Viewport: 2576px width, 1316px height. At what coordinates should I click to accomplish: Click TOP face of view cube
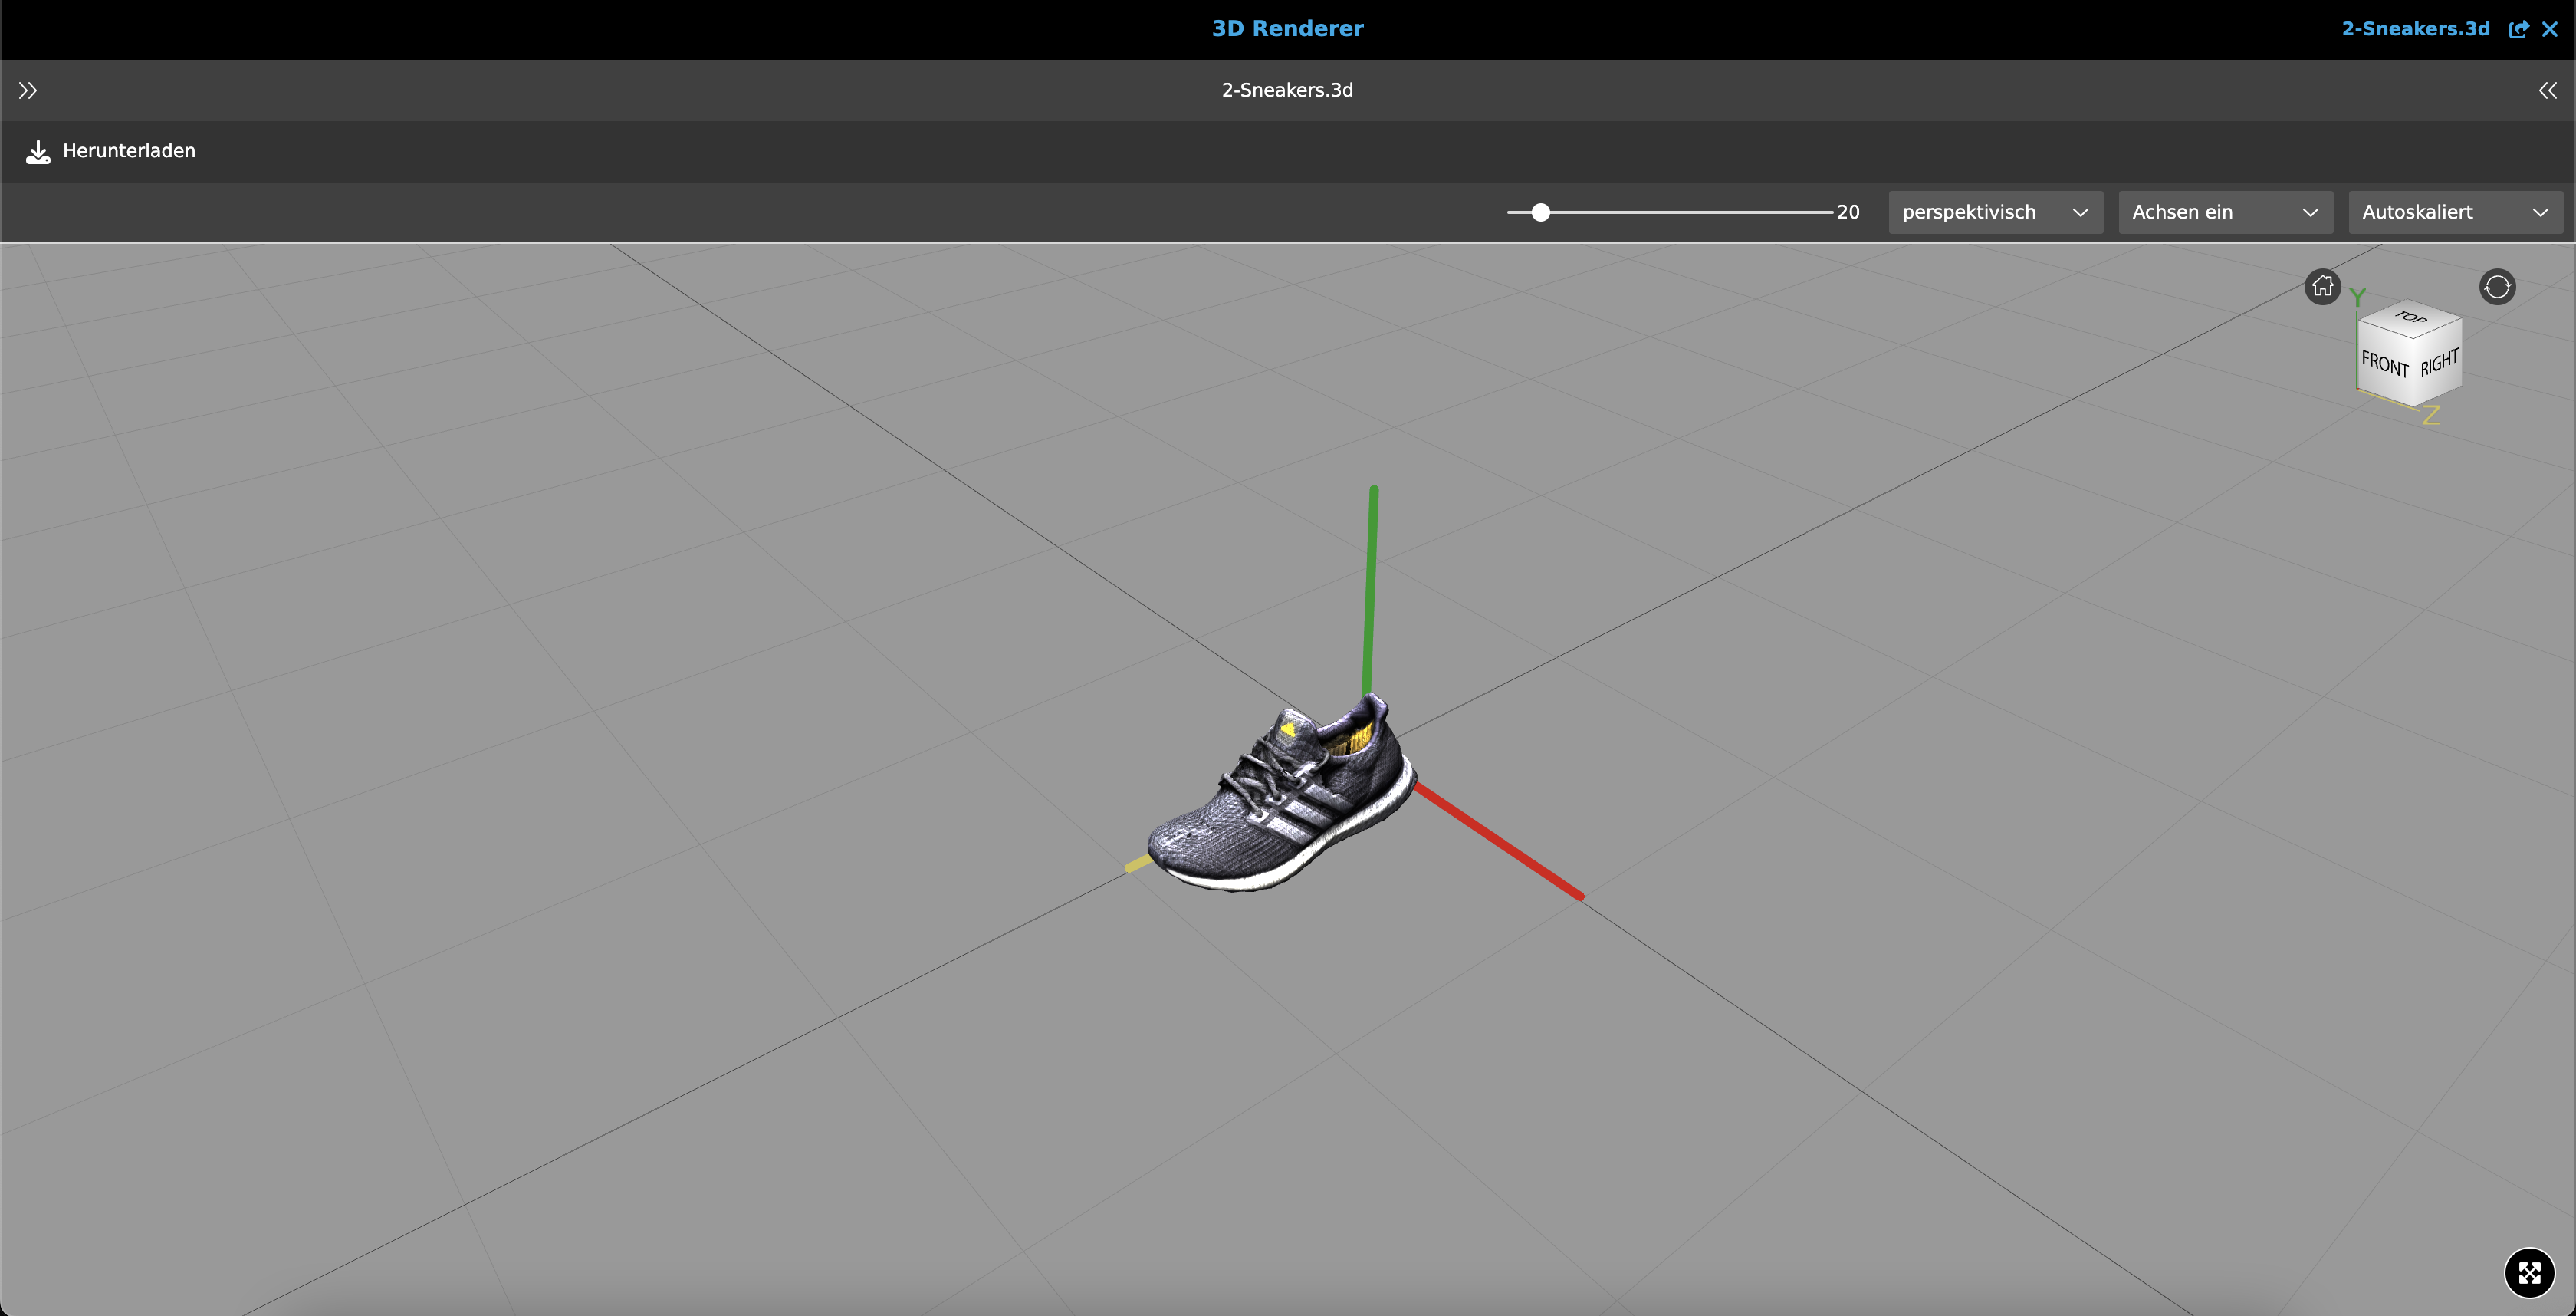click(x=2410, y=318)
